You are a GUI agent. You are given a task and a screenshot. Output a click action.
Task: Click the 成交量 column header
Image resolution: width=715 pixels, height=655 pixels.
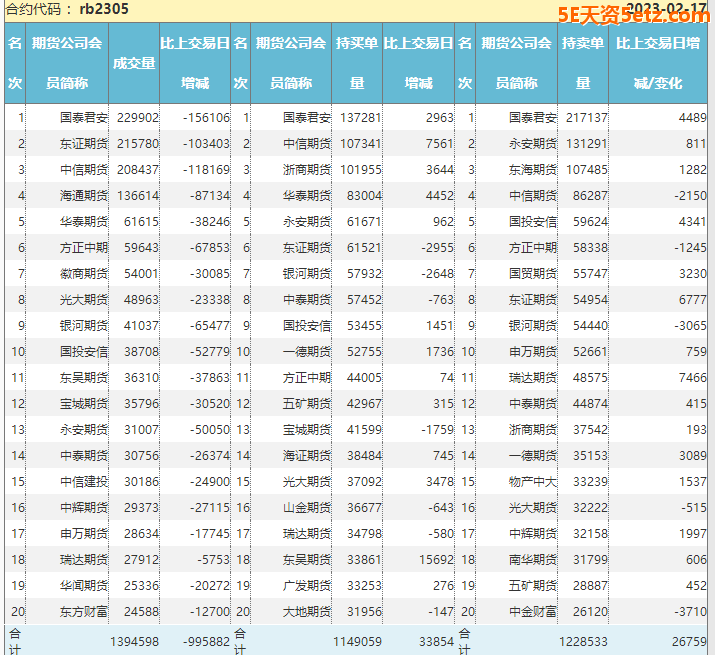pyautogui.click(x=134, y=63)
